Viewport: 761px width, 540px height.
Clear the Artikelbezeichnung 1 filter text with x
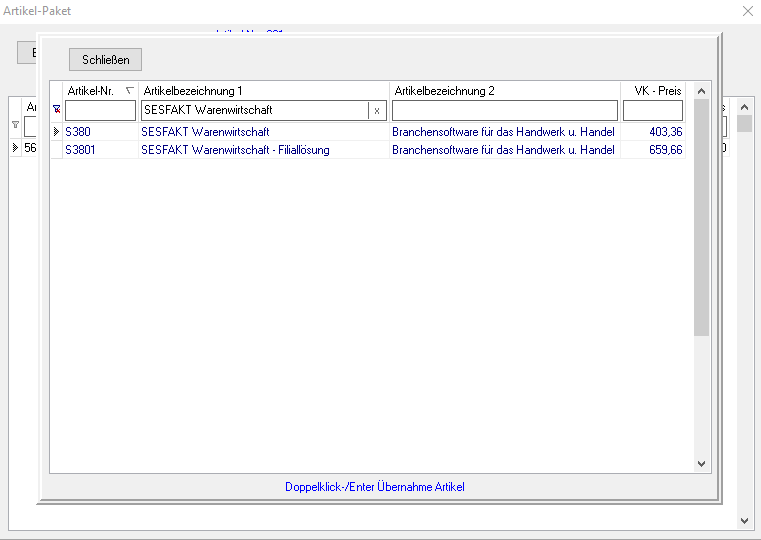[377, 111]
